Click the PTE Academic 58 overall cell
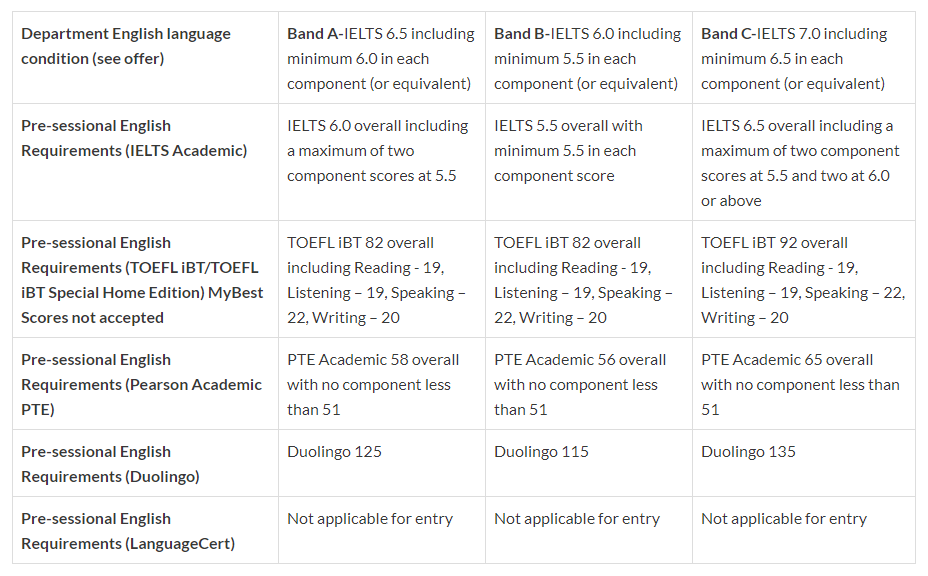928x576 pixels. (373, 384)
